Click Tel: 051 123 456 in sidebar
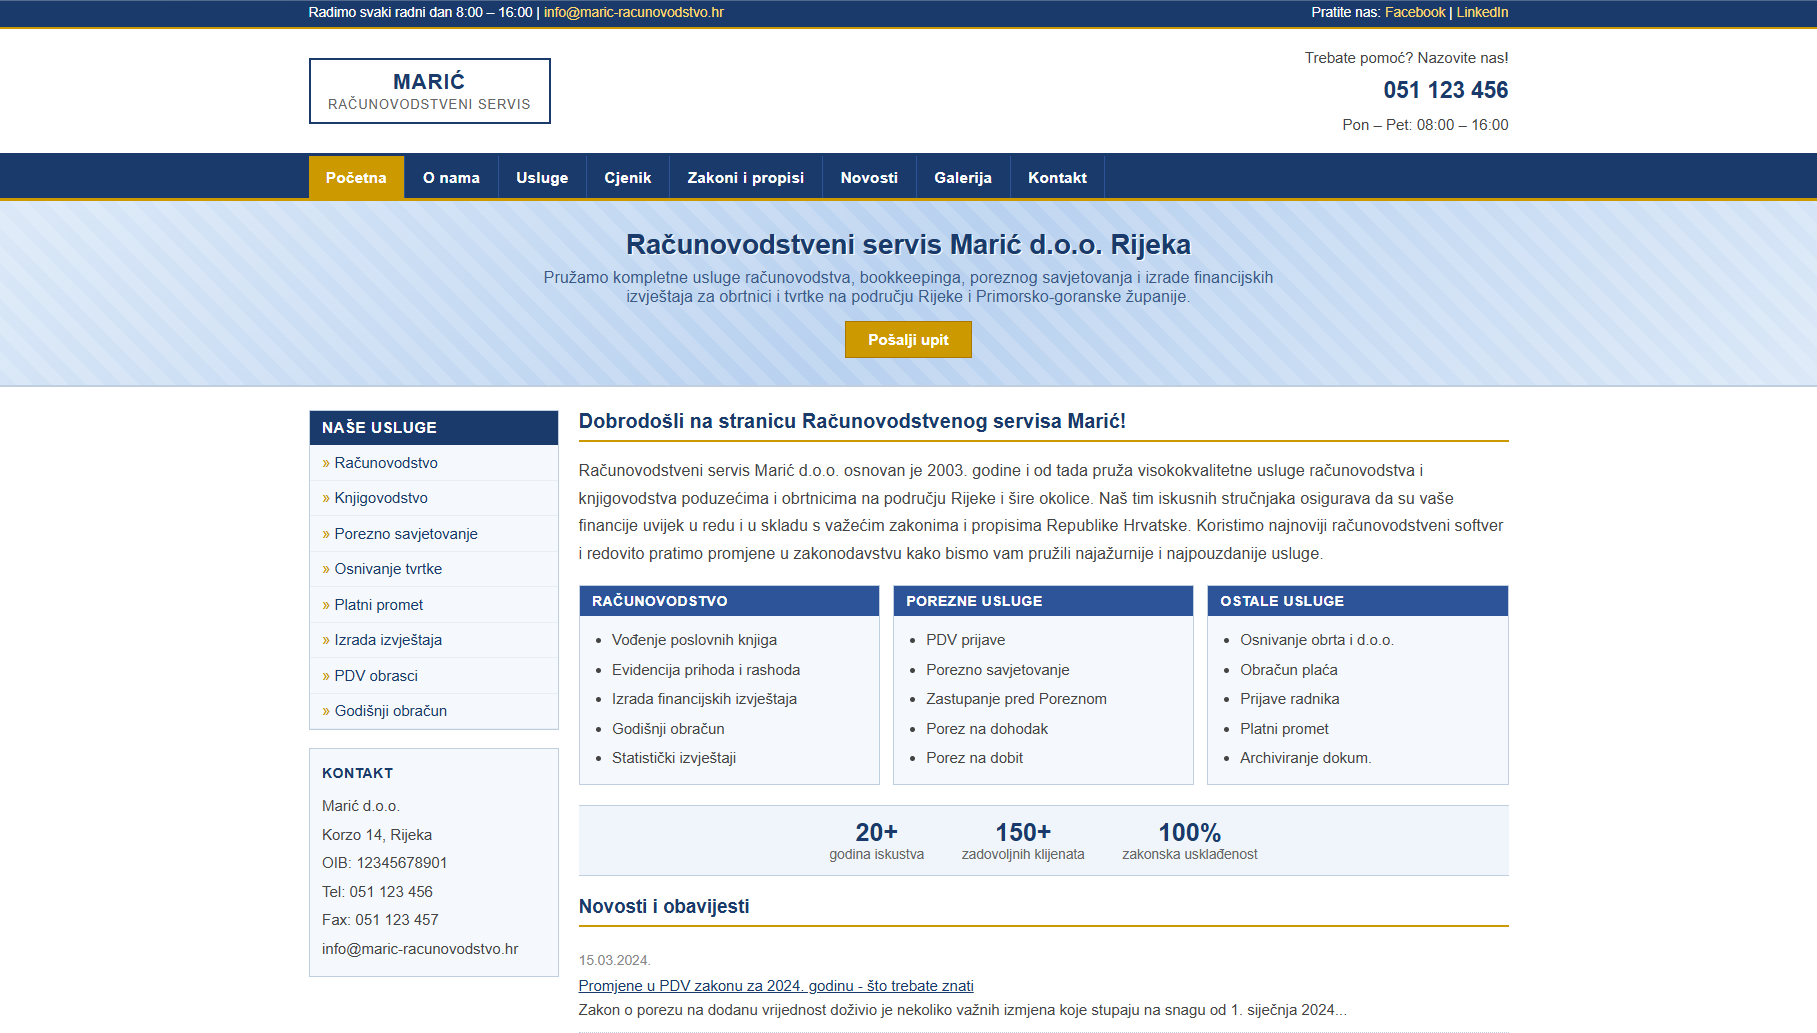The height and width of the screenshot is (1033, 1817). point(377,892)
